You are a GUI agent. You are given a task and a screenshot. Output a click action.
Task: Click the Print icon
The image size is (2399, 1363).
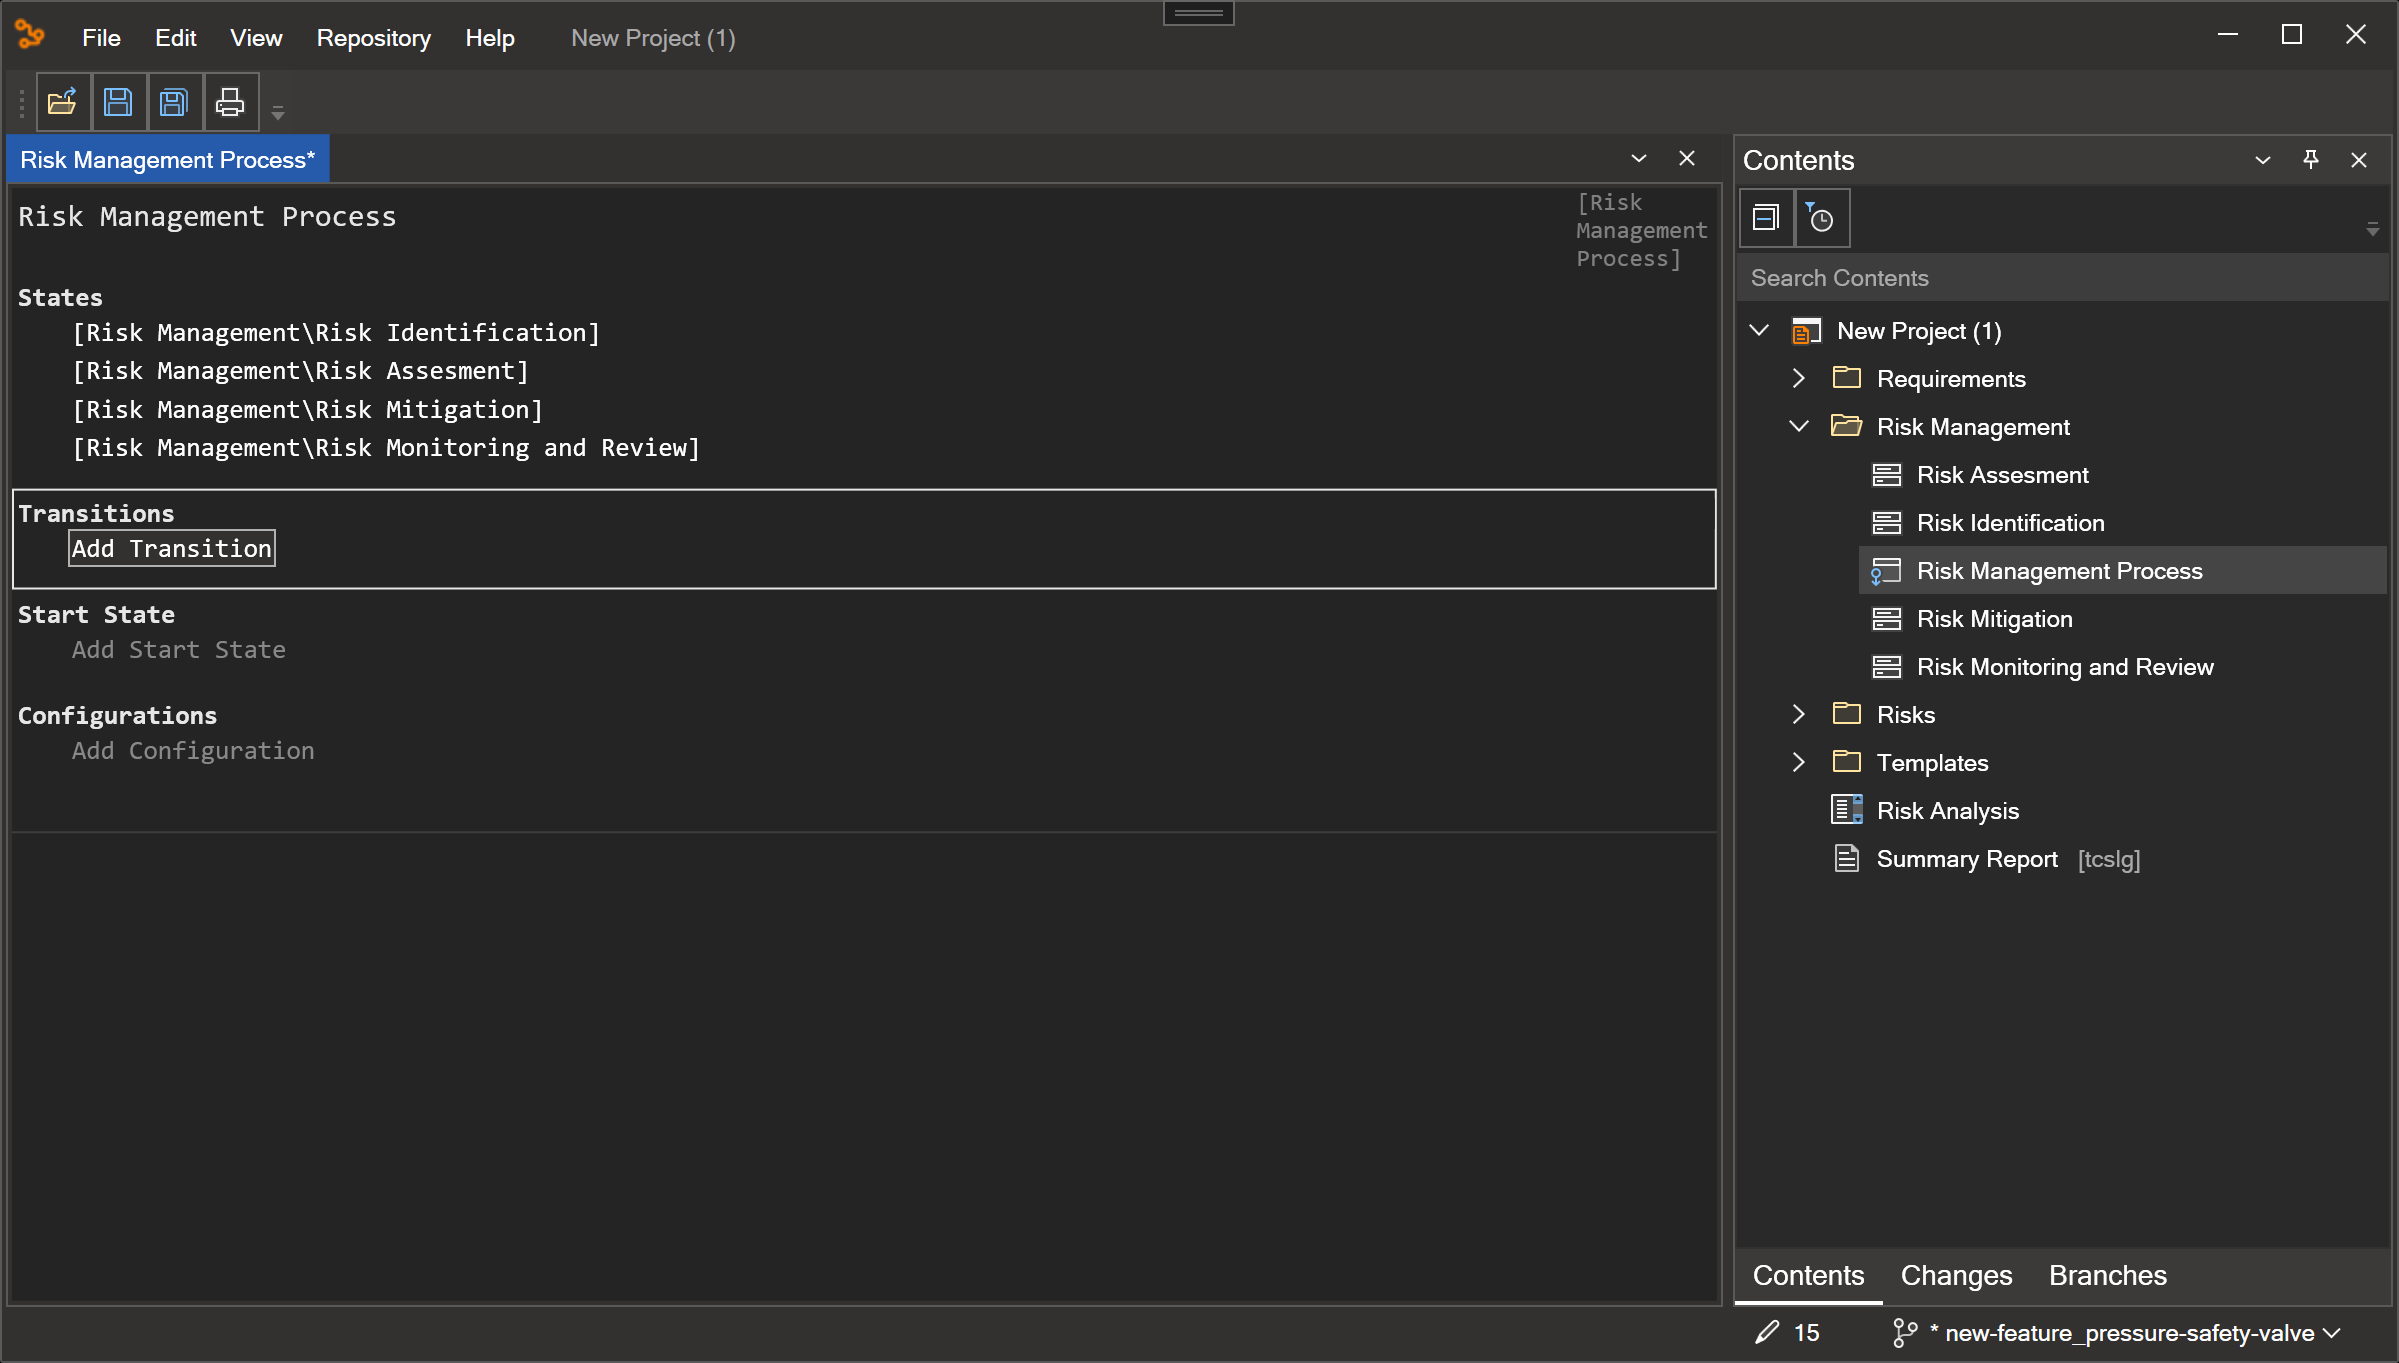229,101
